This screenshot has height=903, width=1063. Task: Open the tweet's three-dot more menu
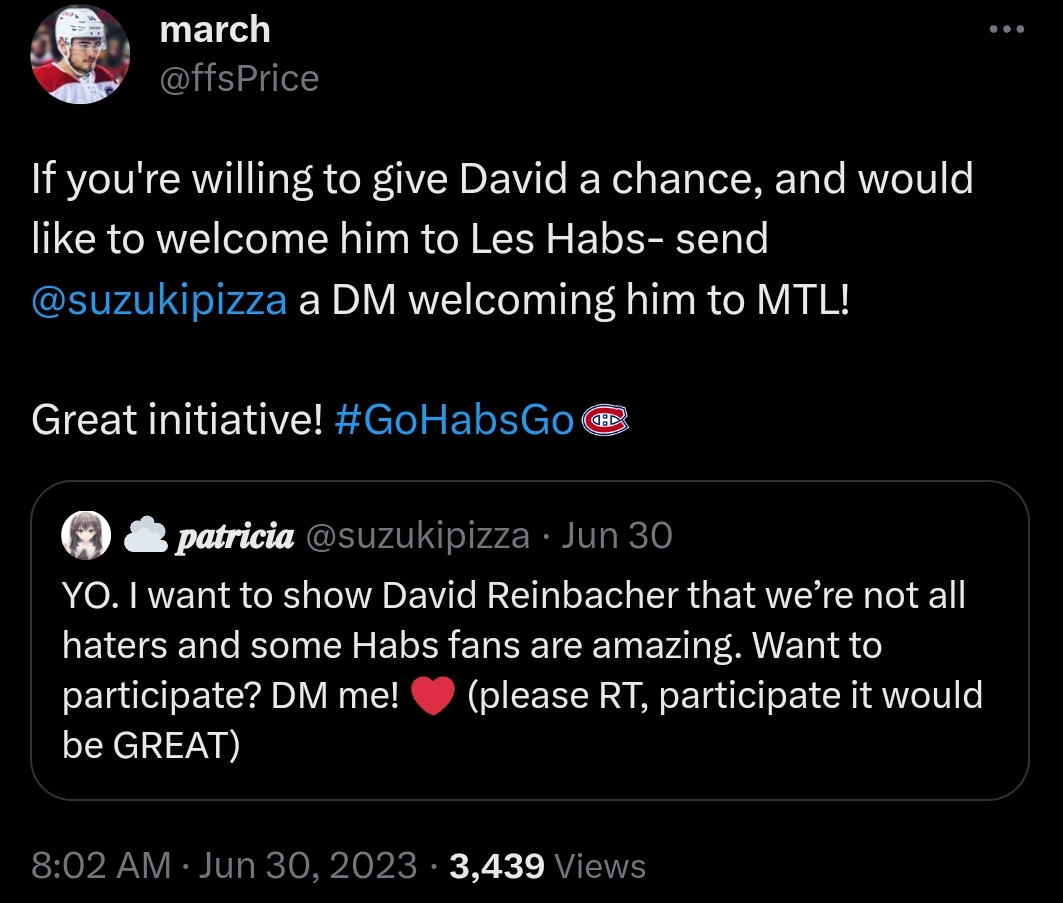click(1006, 29)
